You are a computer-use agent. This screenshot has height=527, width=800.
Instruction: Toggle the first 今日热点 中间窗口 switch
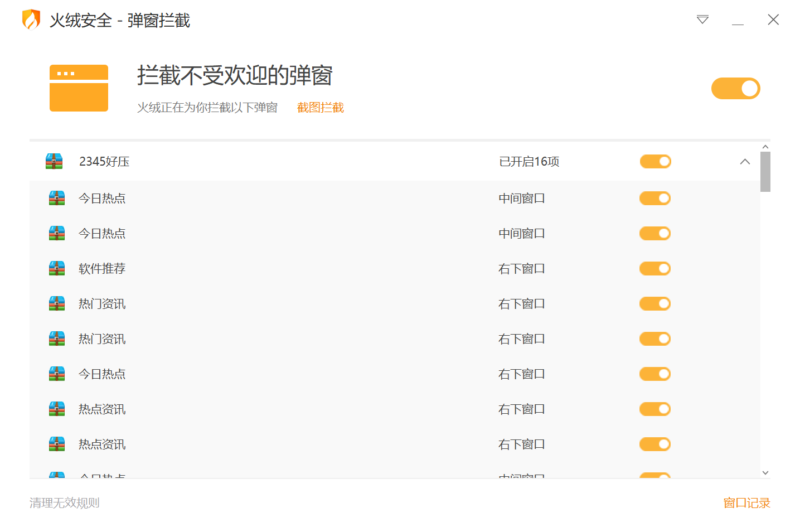coord(655,198)
